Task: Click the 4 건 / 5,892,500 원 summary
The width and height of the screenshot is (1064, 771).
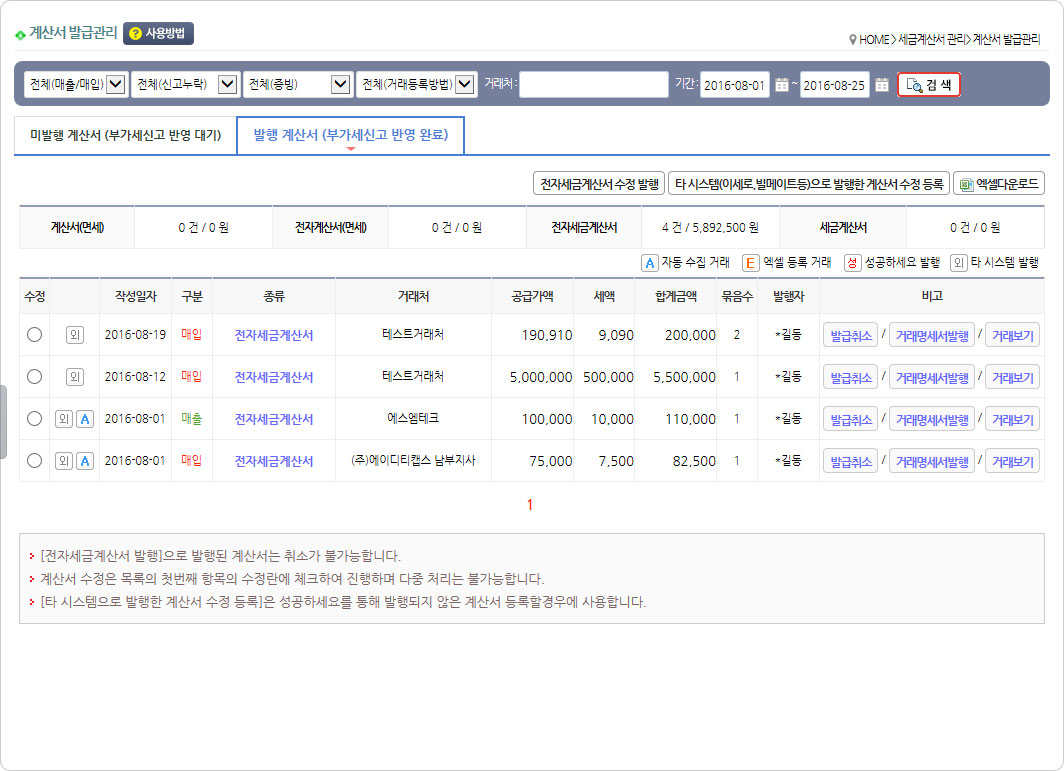Action: click(x=710, y=227)
